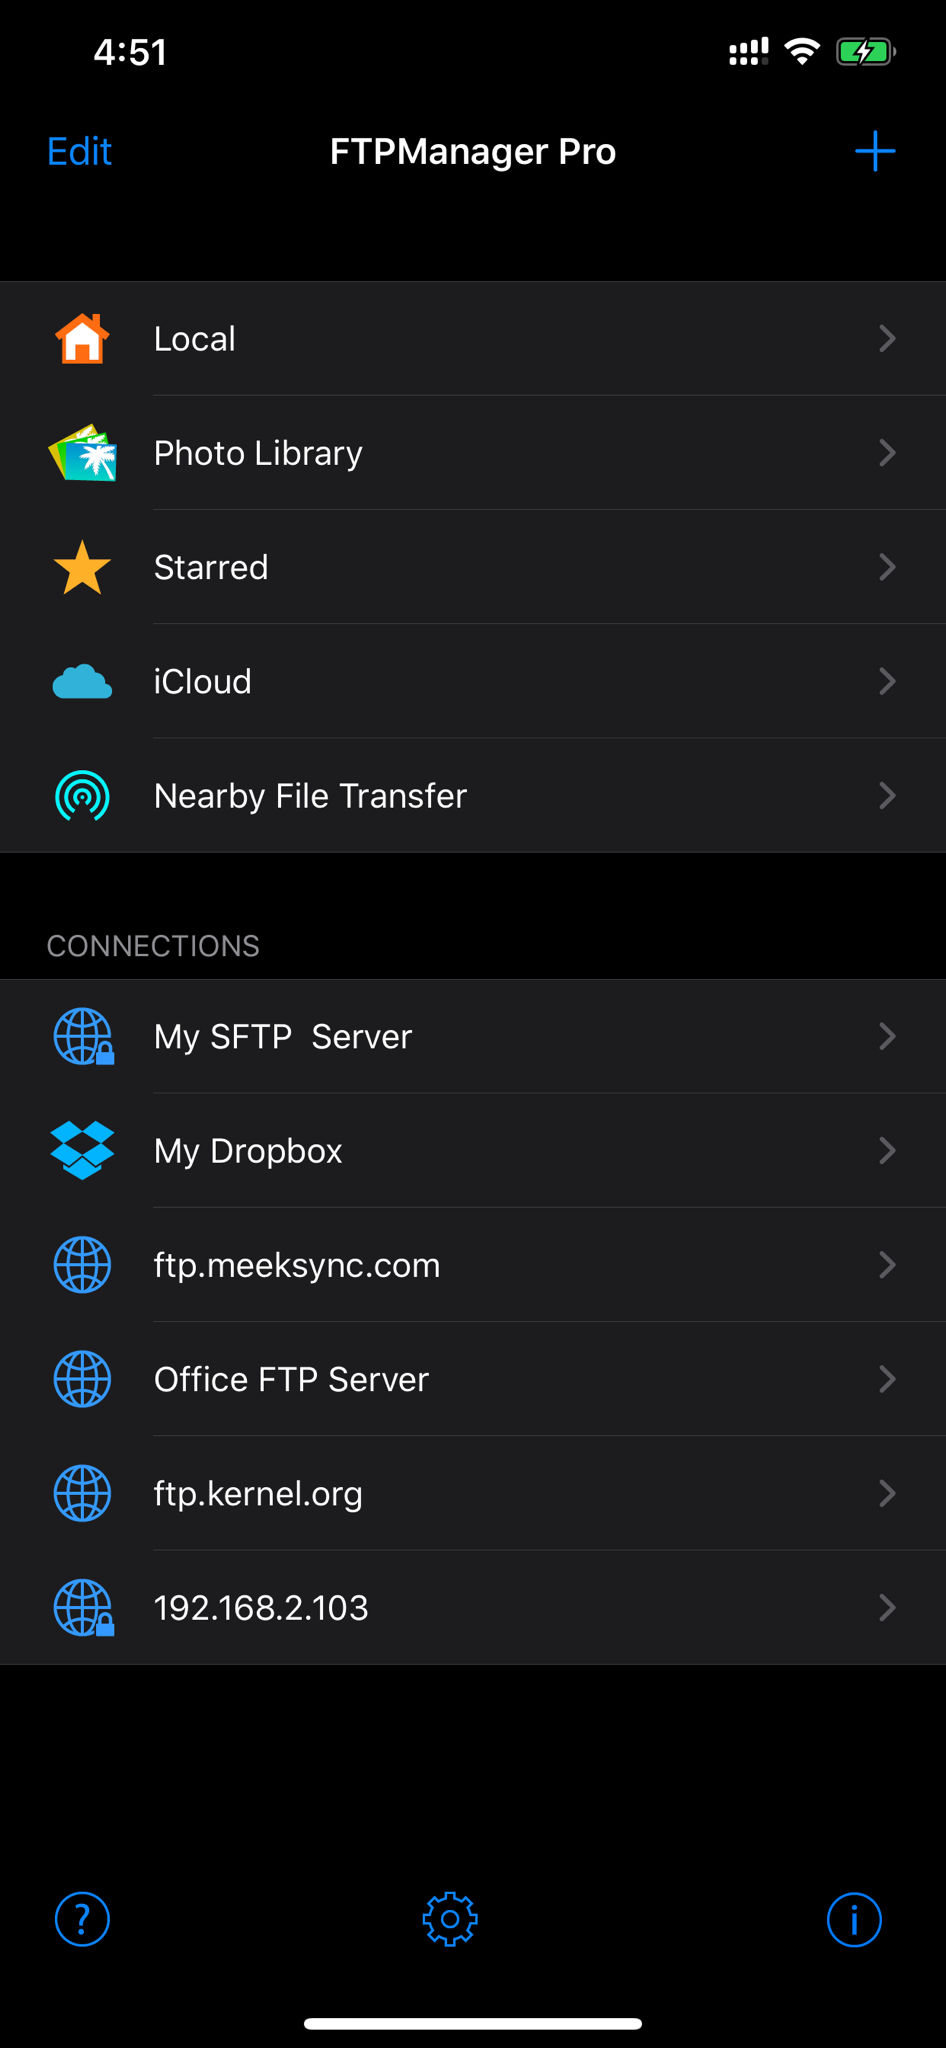This screenshot has height=2048, width=946.
Task: Open the 192.168.2.103 connection
Action: (473, 1607)
